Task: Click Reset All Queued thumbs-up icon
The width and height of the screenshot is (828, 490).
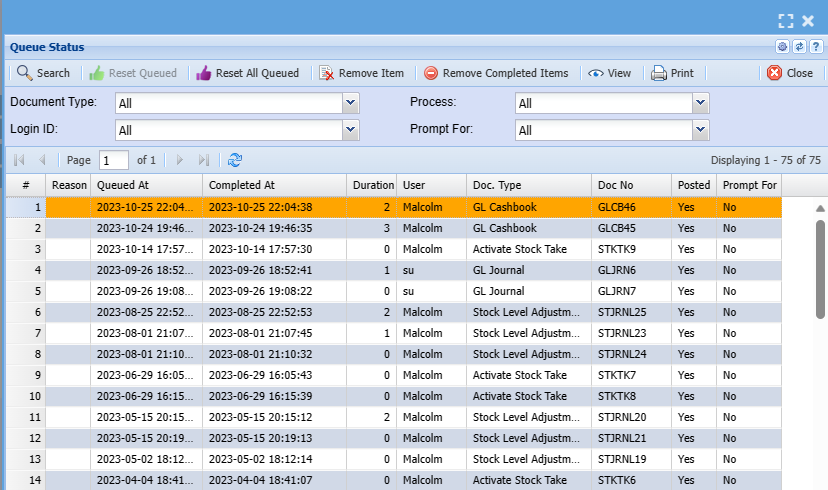Action: 204,73
